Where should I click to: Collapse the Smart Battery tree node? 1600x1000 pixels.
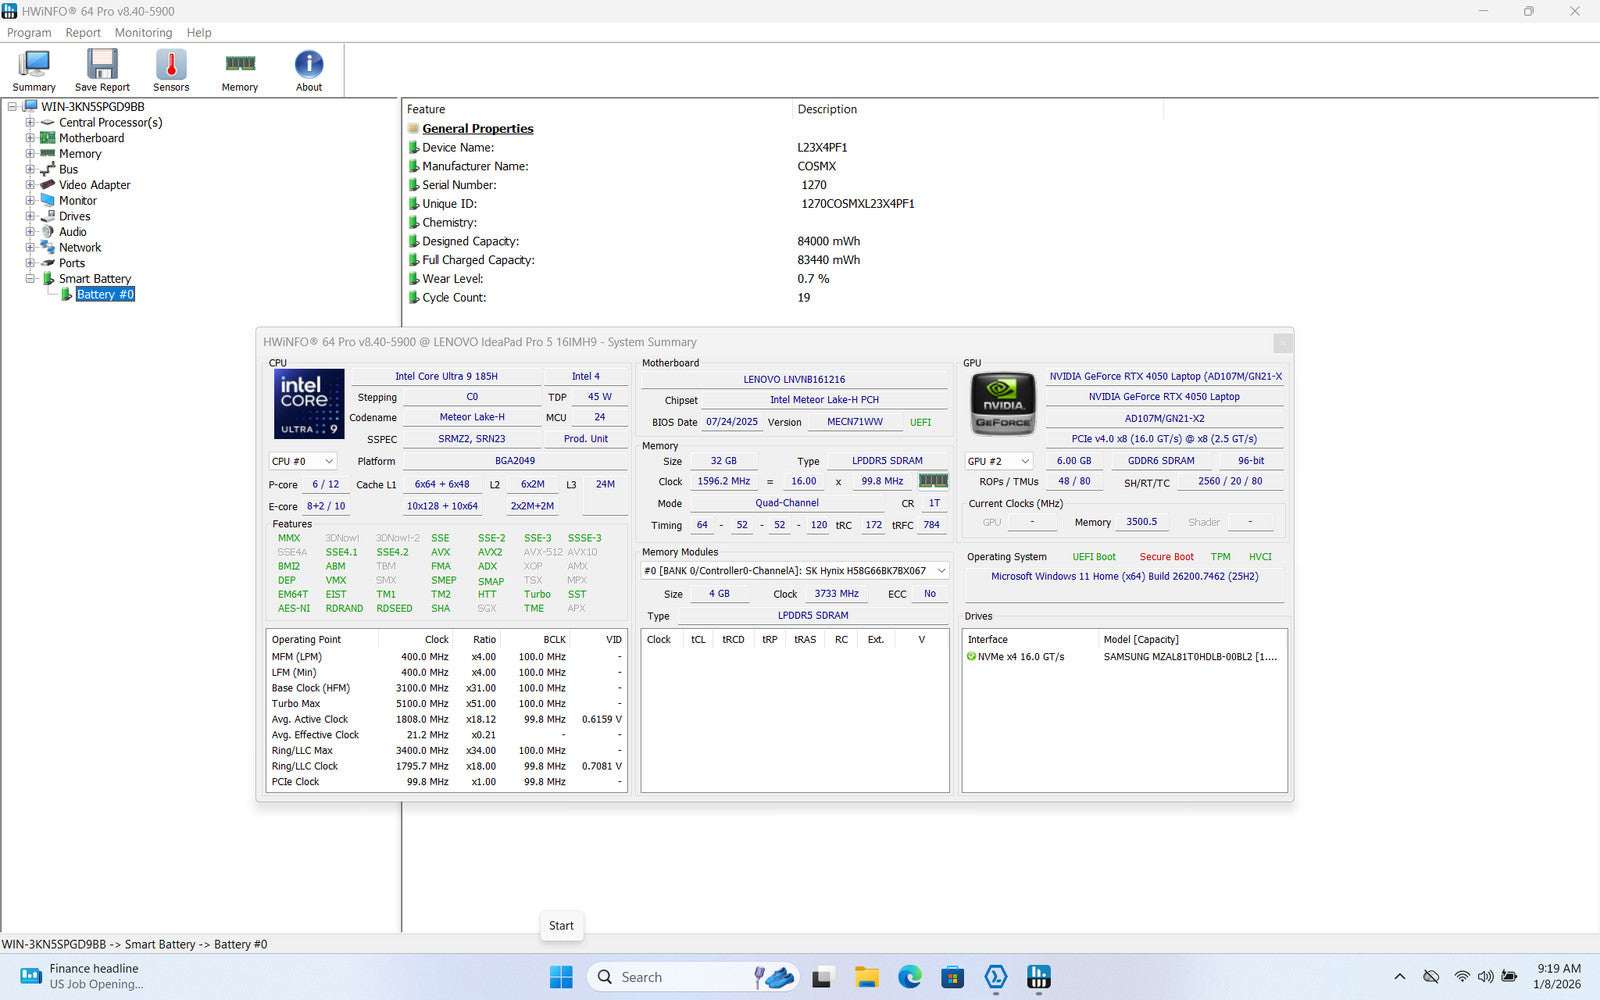(x=30, y=279)
